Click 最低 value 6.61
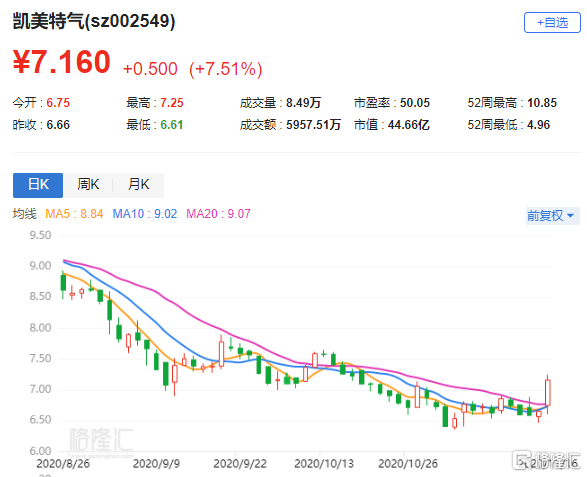Screen dimensions: 587x477 (172, 125)
